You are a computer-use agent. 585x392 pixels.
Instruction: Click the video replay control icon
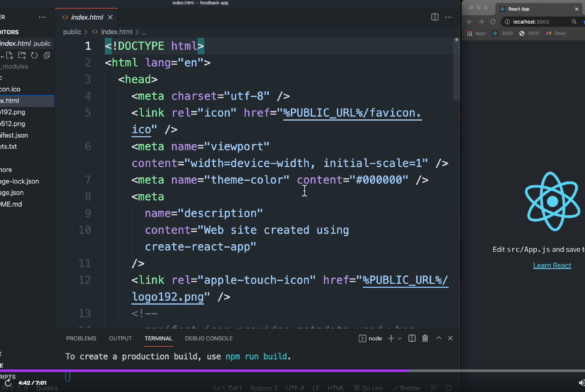click(8, 383)
